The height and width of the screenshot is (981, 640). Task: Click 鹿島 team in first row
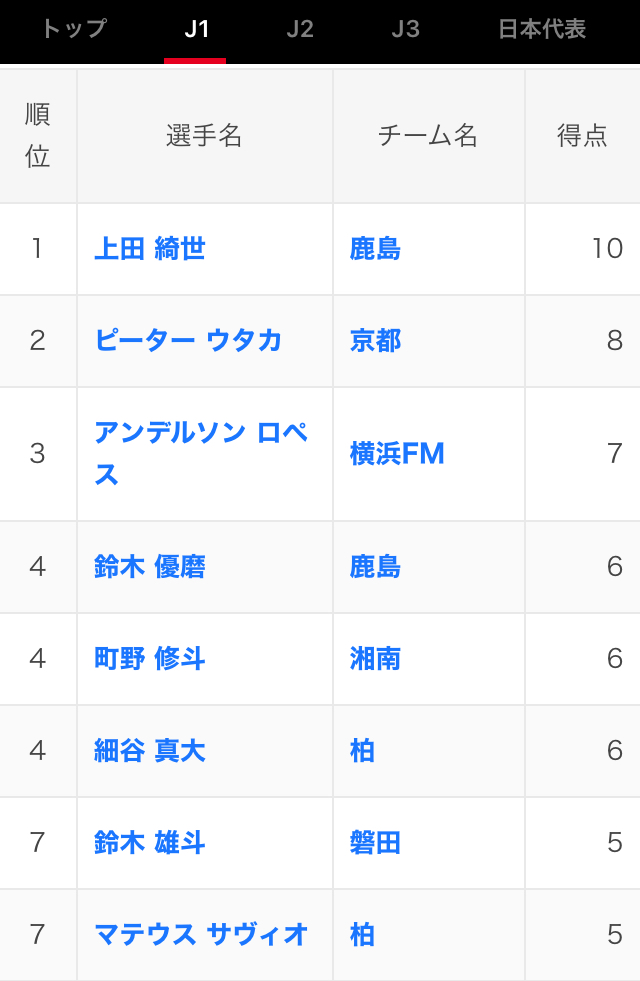pyautogui.click(x=375, y=248)
